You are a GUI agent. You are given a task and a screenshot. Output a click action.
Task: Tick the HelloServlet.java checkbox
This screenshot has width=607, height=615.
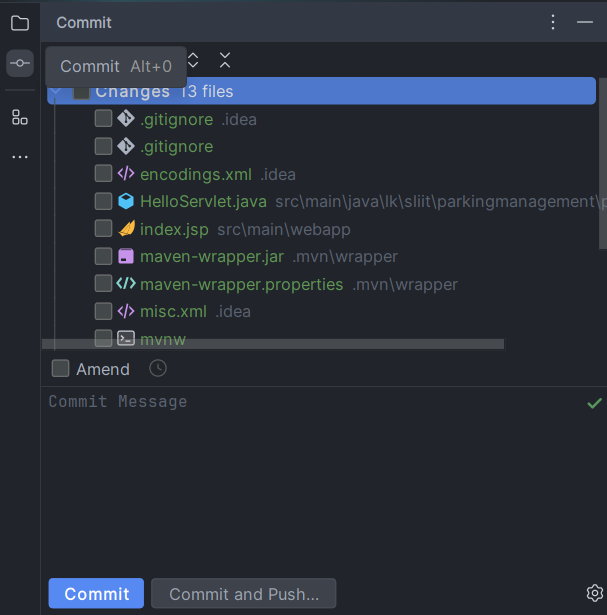[103, 202]
